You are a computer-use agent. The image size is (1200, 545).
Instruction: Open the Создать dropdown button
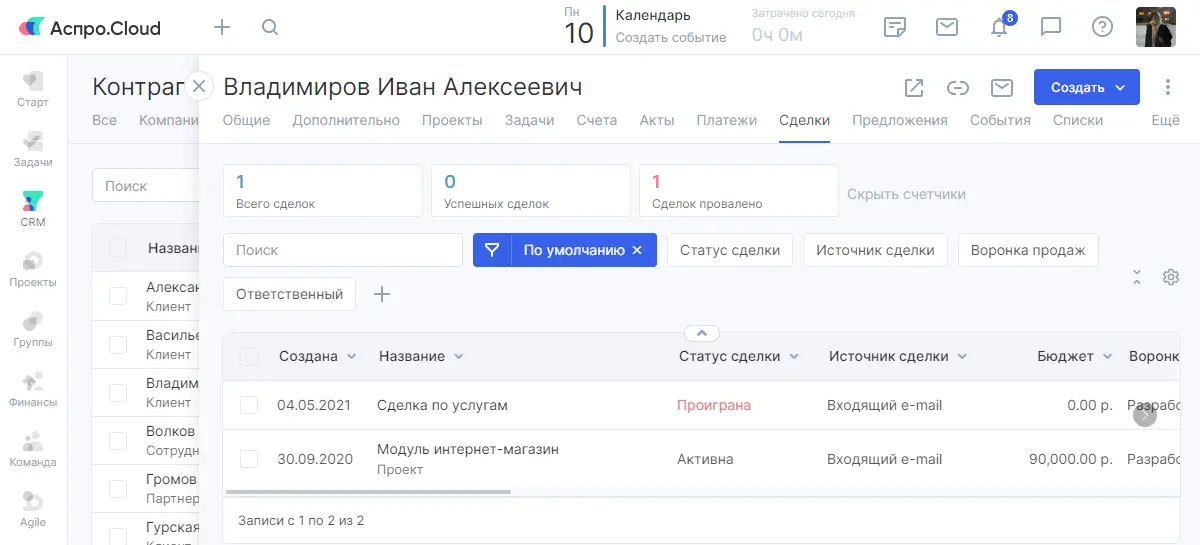coord(1086,88)
